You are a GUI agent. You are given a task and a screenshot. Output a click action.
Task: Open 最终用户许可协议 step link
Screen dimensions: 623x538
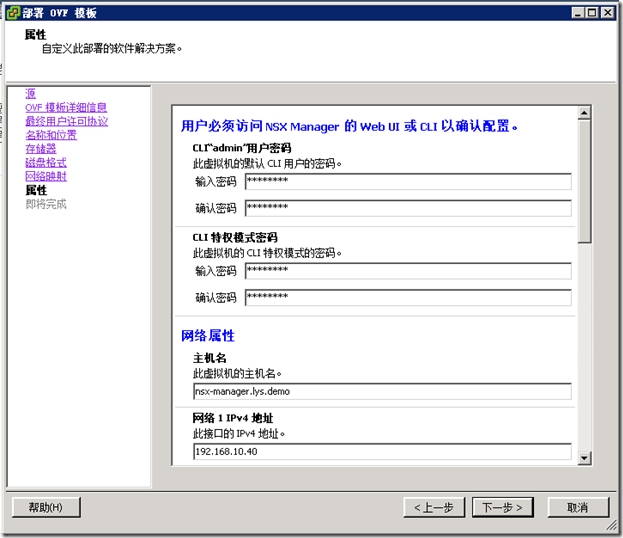(x=66, y=121)
